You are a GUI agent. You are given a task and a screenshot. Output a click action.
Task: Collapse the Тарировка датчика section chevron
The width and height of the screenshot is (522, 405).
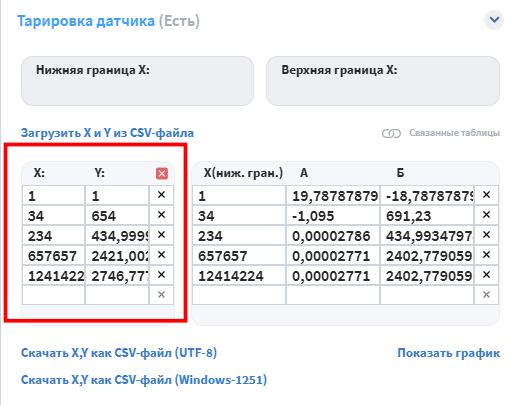pyautogui.click(x=494, y=20)
